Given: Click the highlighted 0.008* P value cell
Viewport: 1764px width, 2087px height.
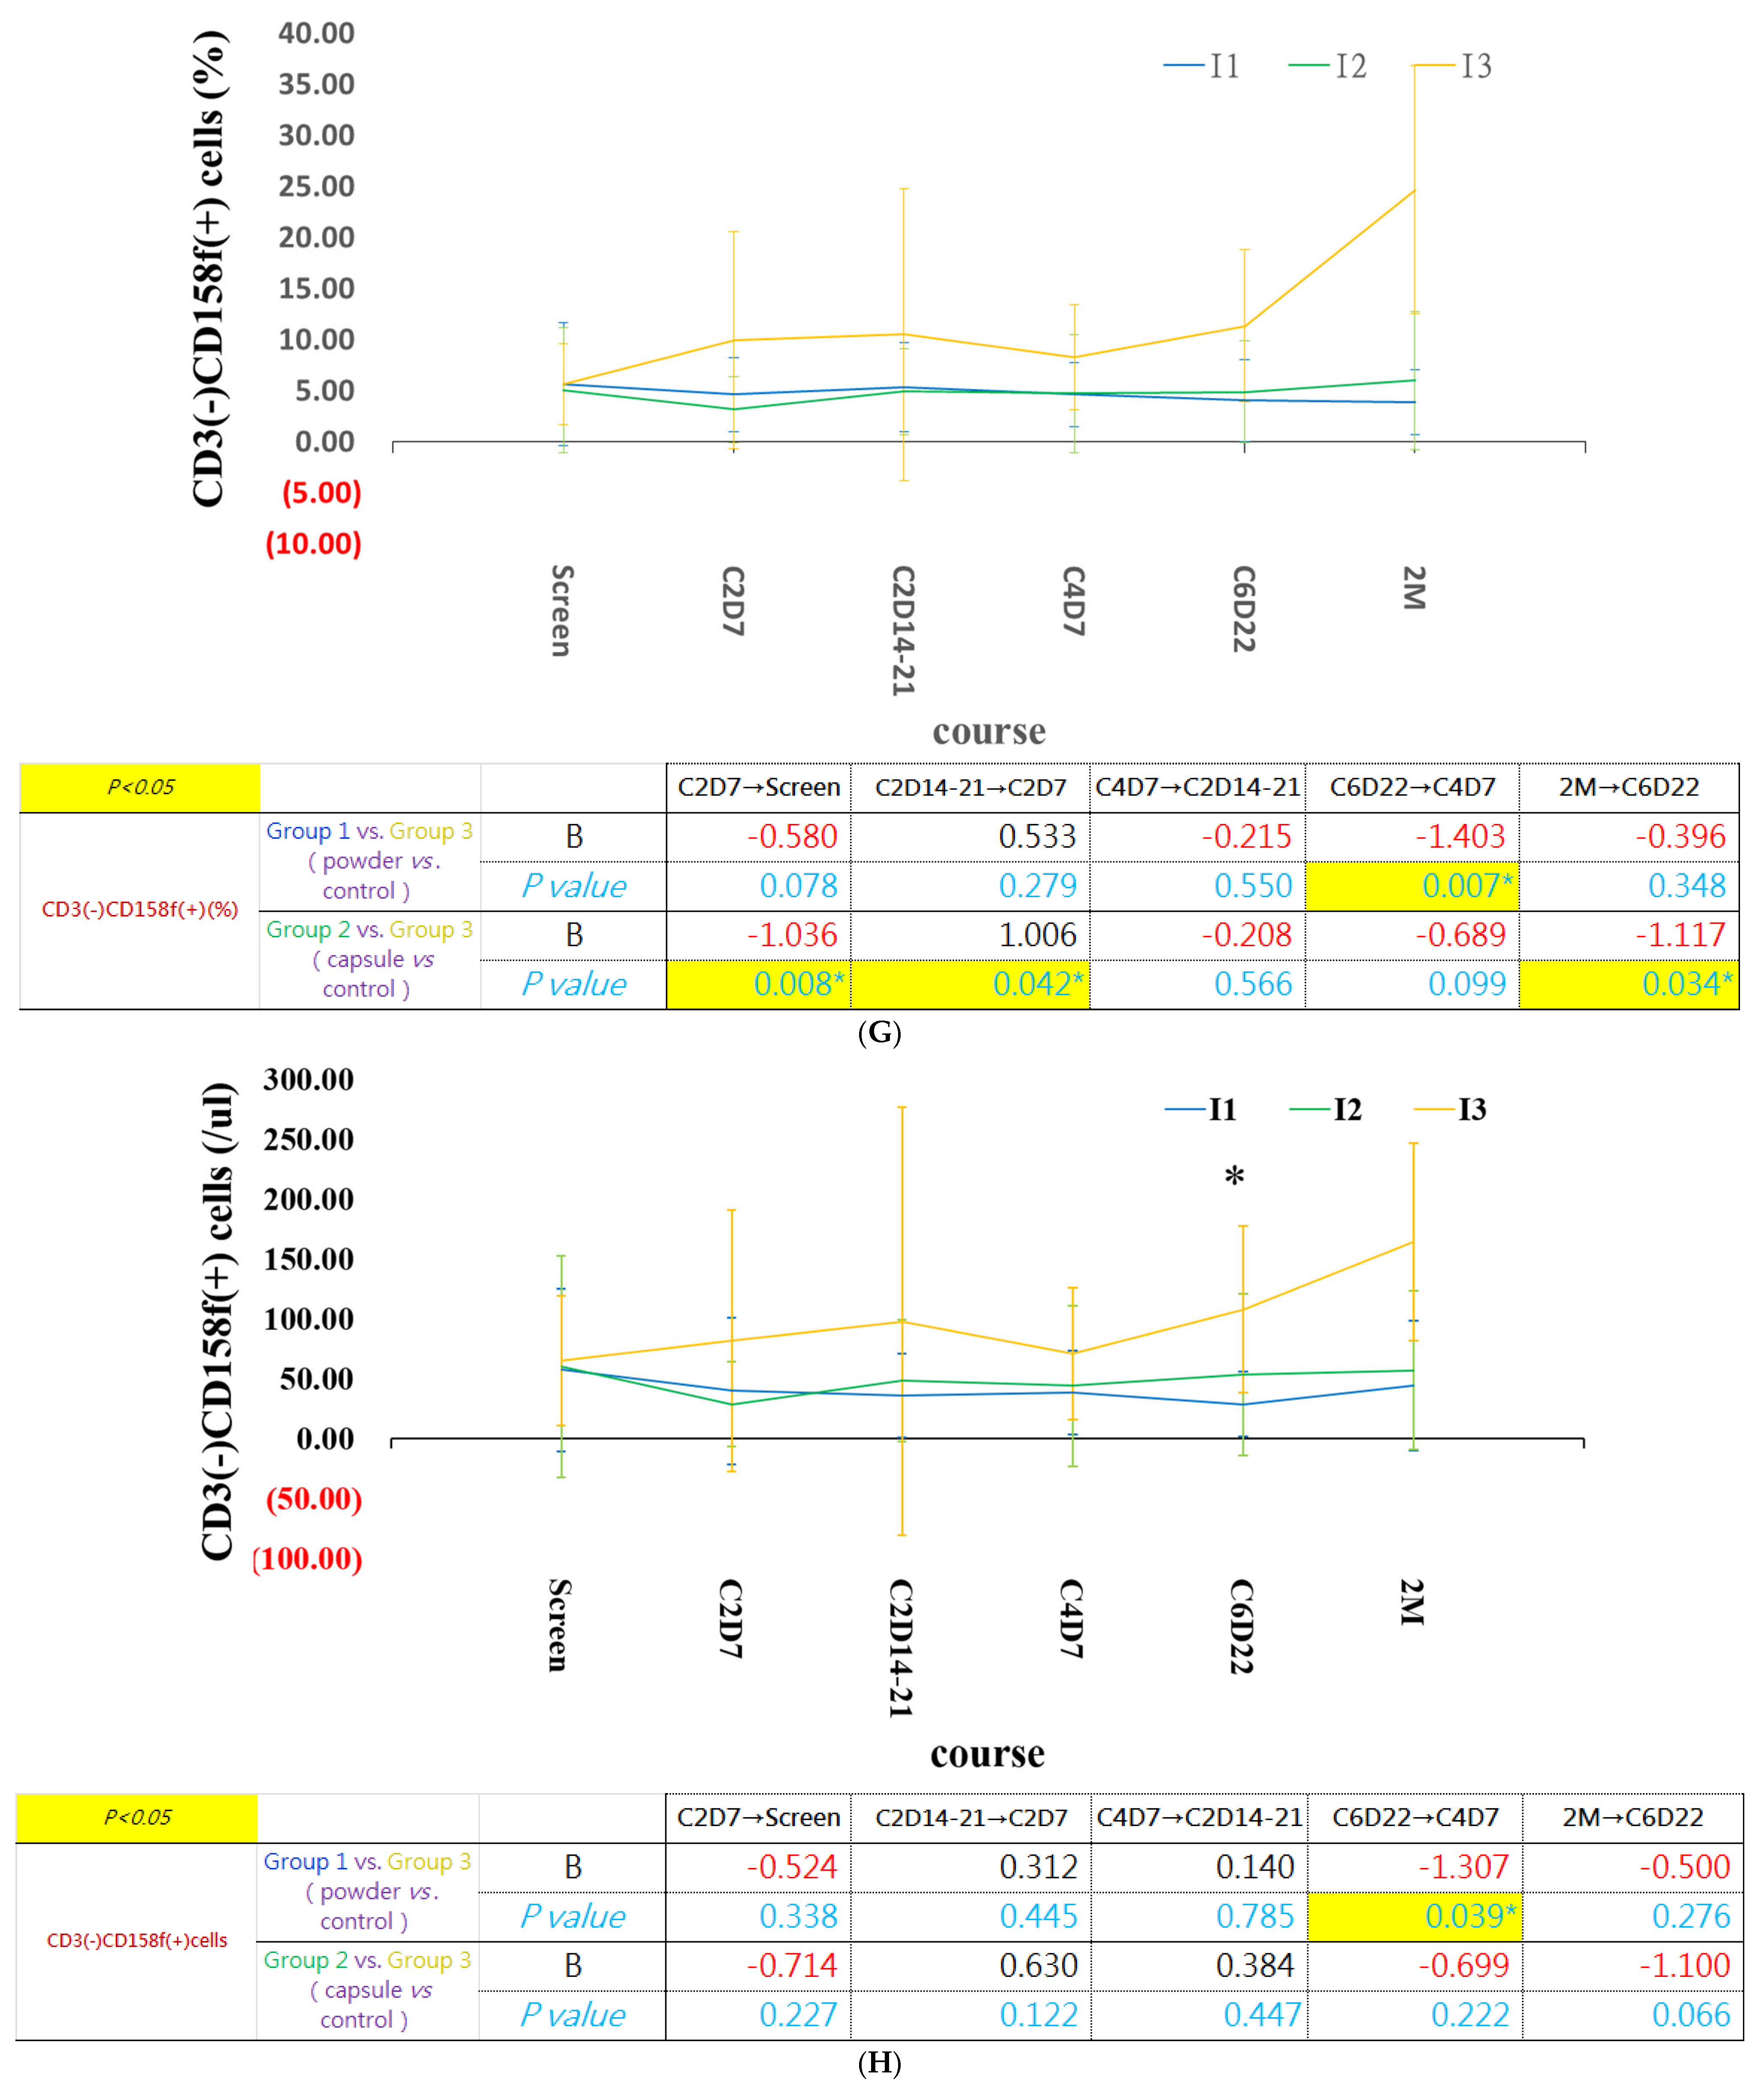Looking at the screenshot, I should pyautogui.click(x=758, y=984).
